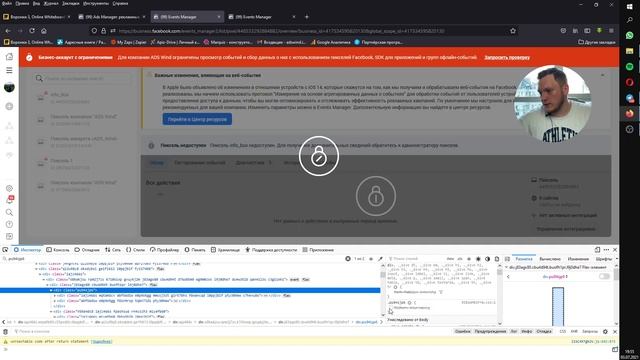
Task: Open the Layout tab in rules sidebar
Action: click(524, 259)
